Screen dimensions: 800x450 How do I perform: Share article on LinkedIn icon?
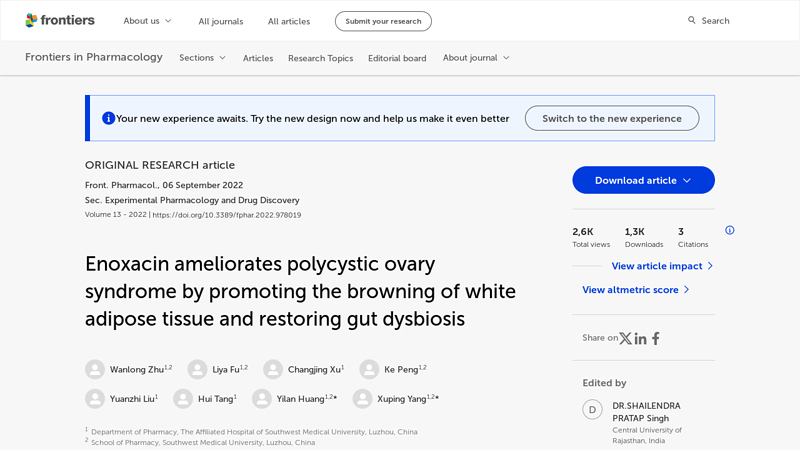(640, 338)
